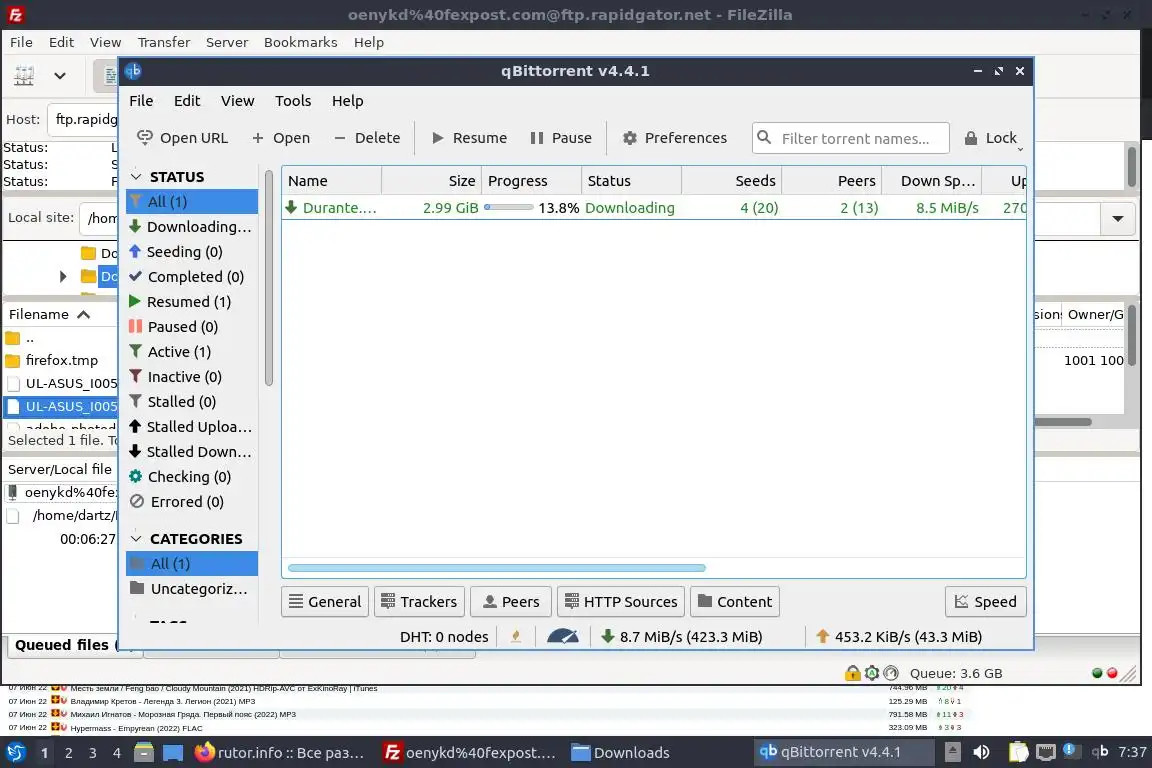The image size is (1152, 768).
Task: Filter by Seeding (0) status
Action: (192, 251)
